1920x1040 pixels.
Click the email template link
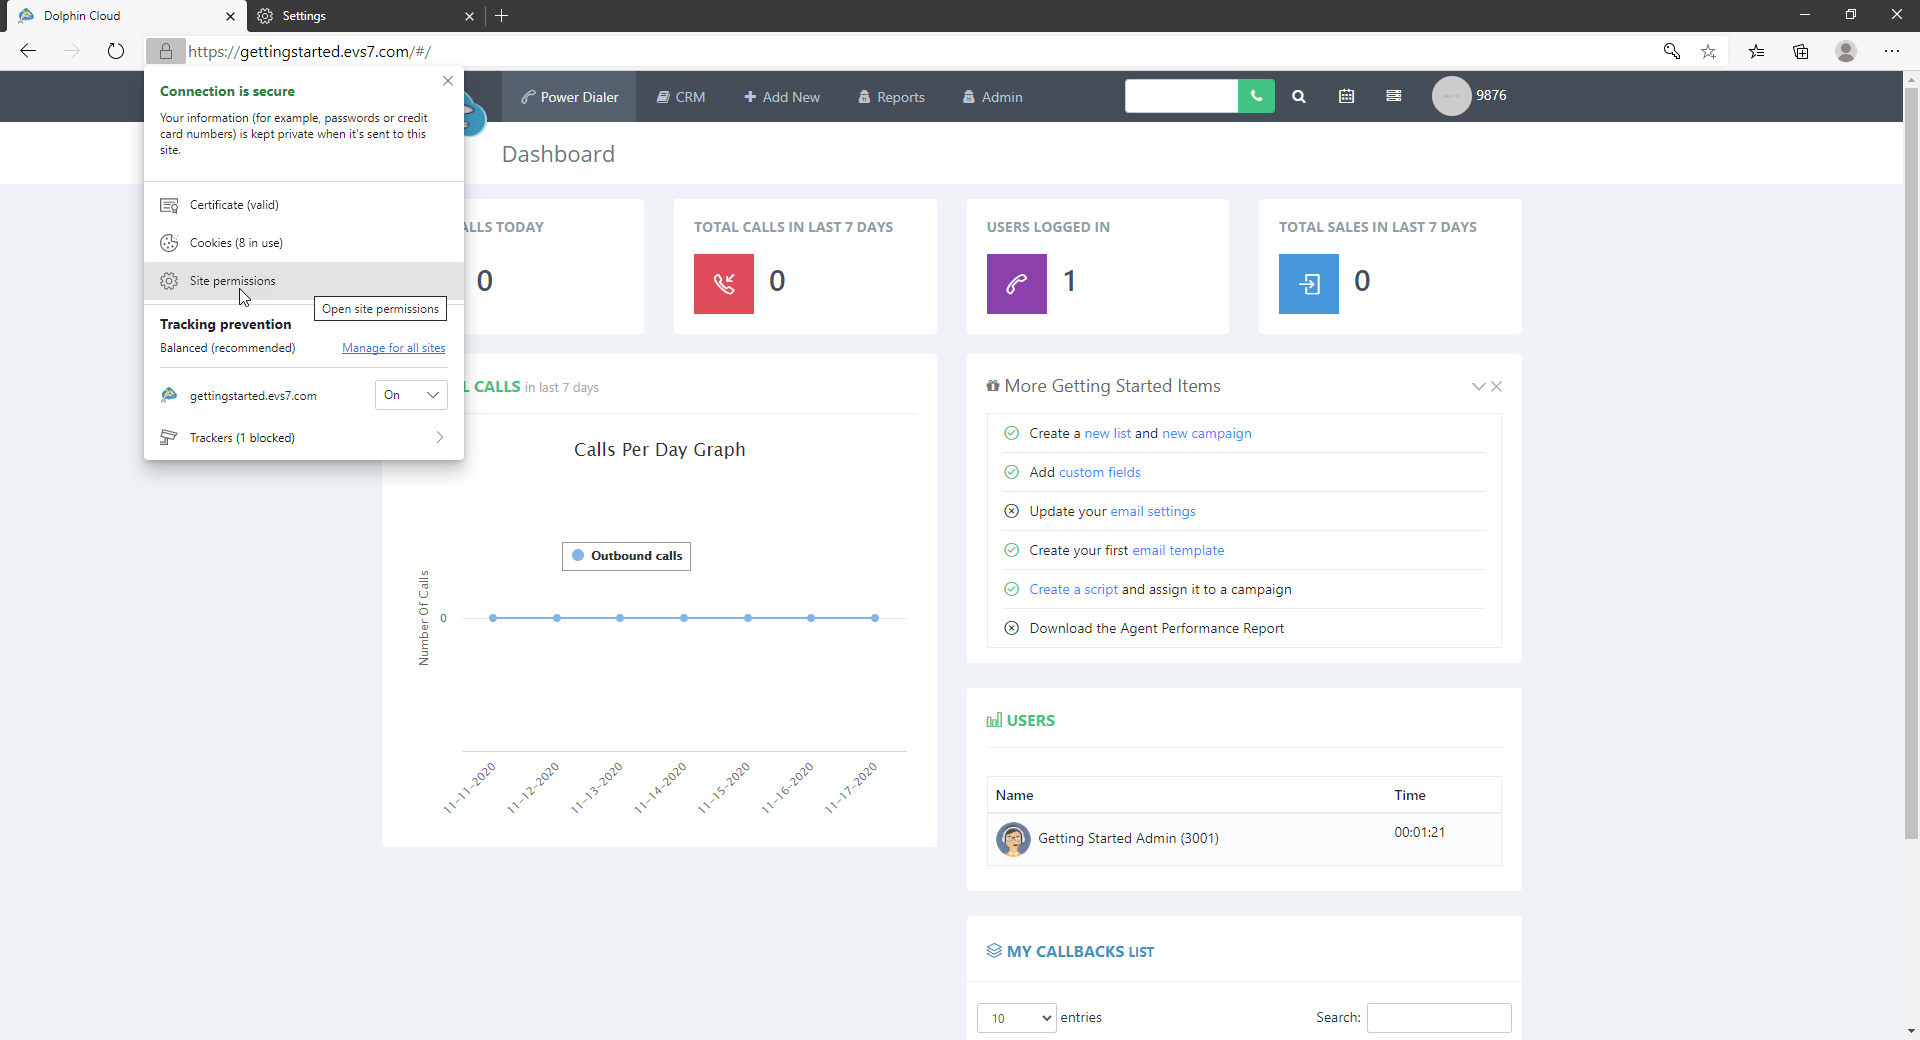click(1178, 551)
